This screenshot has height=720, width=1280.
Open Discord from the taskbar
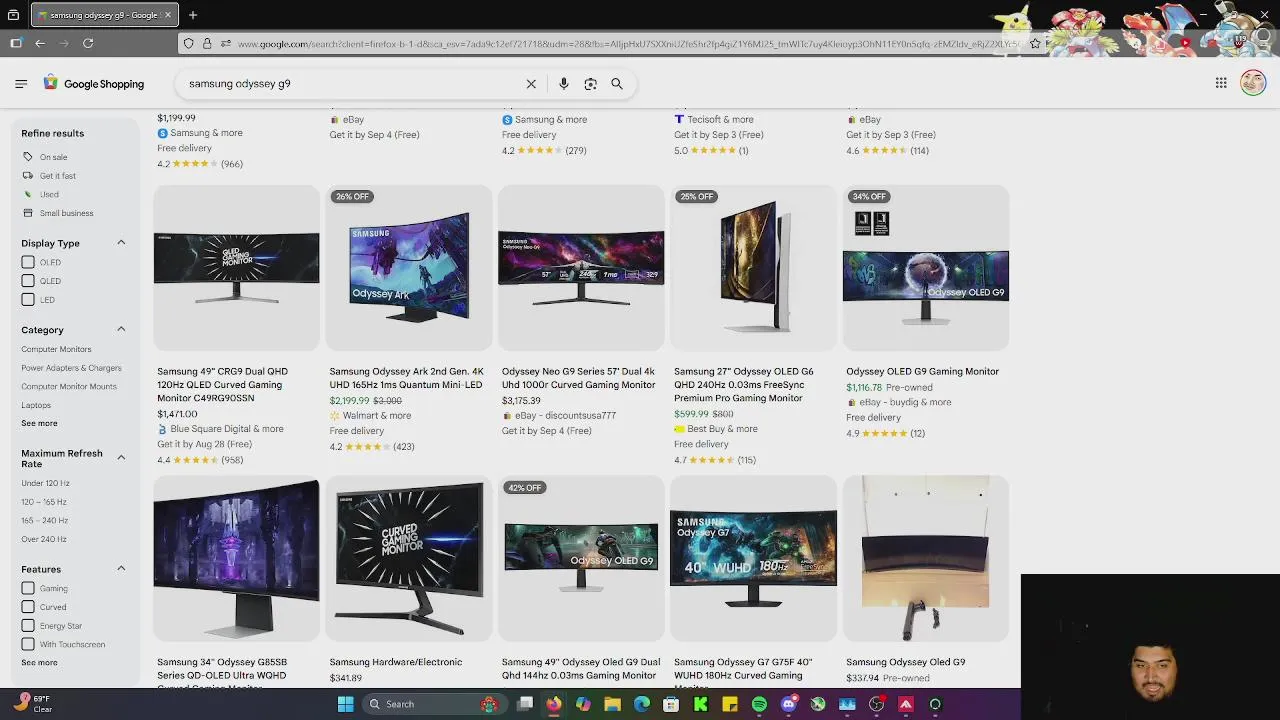(x=789, y=704)
